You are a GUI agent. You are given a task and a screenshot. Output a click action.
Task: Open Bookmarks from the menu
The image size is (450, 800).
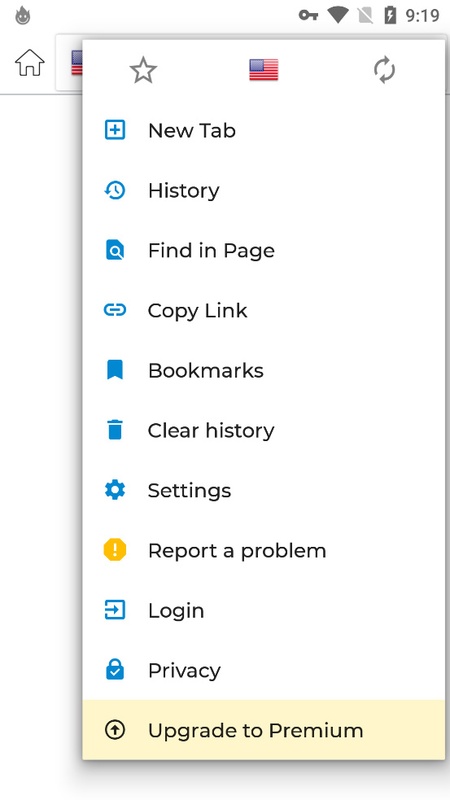click(263, 370)
